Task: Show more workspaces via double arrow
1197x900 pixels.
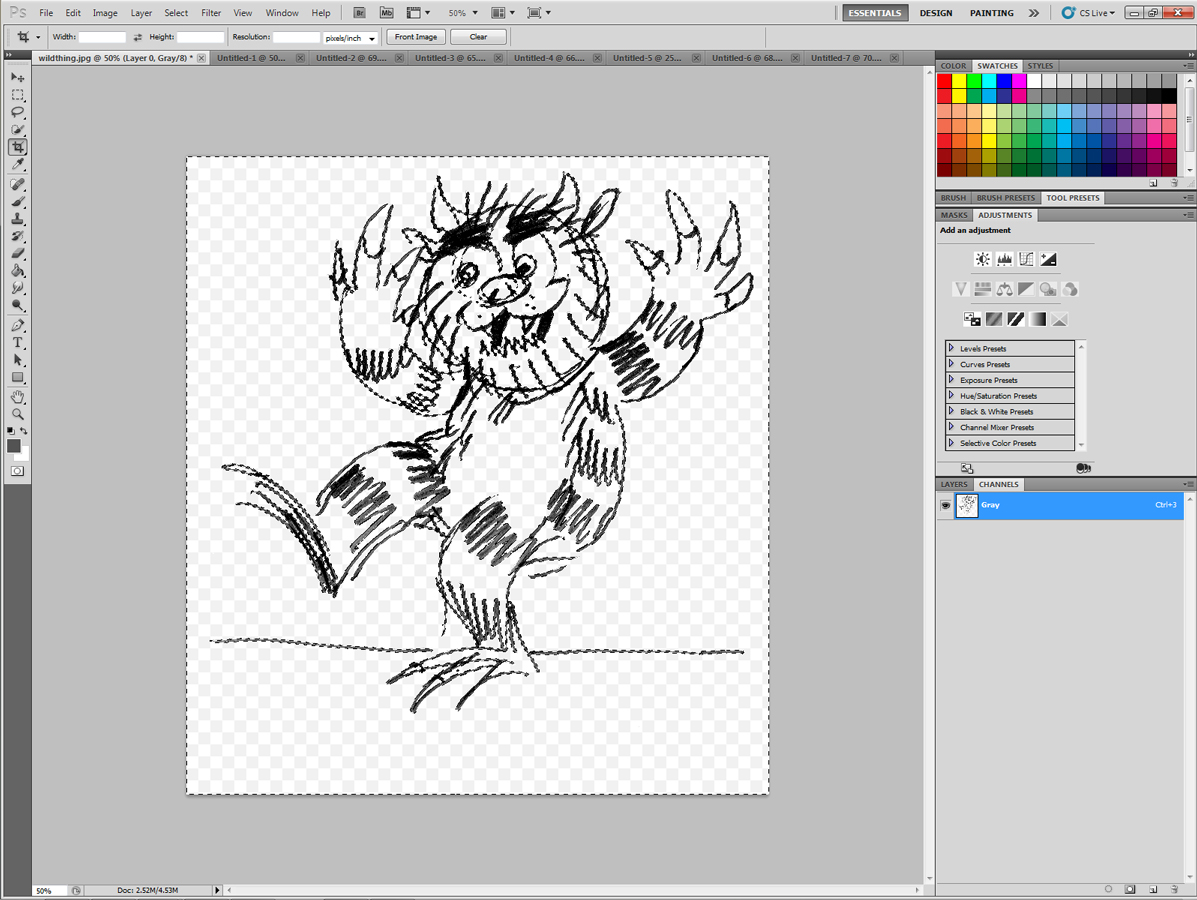Action: [x=1034, y=13]
